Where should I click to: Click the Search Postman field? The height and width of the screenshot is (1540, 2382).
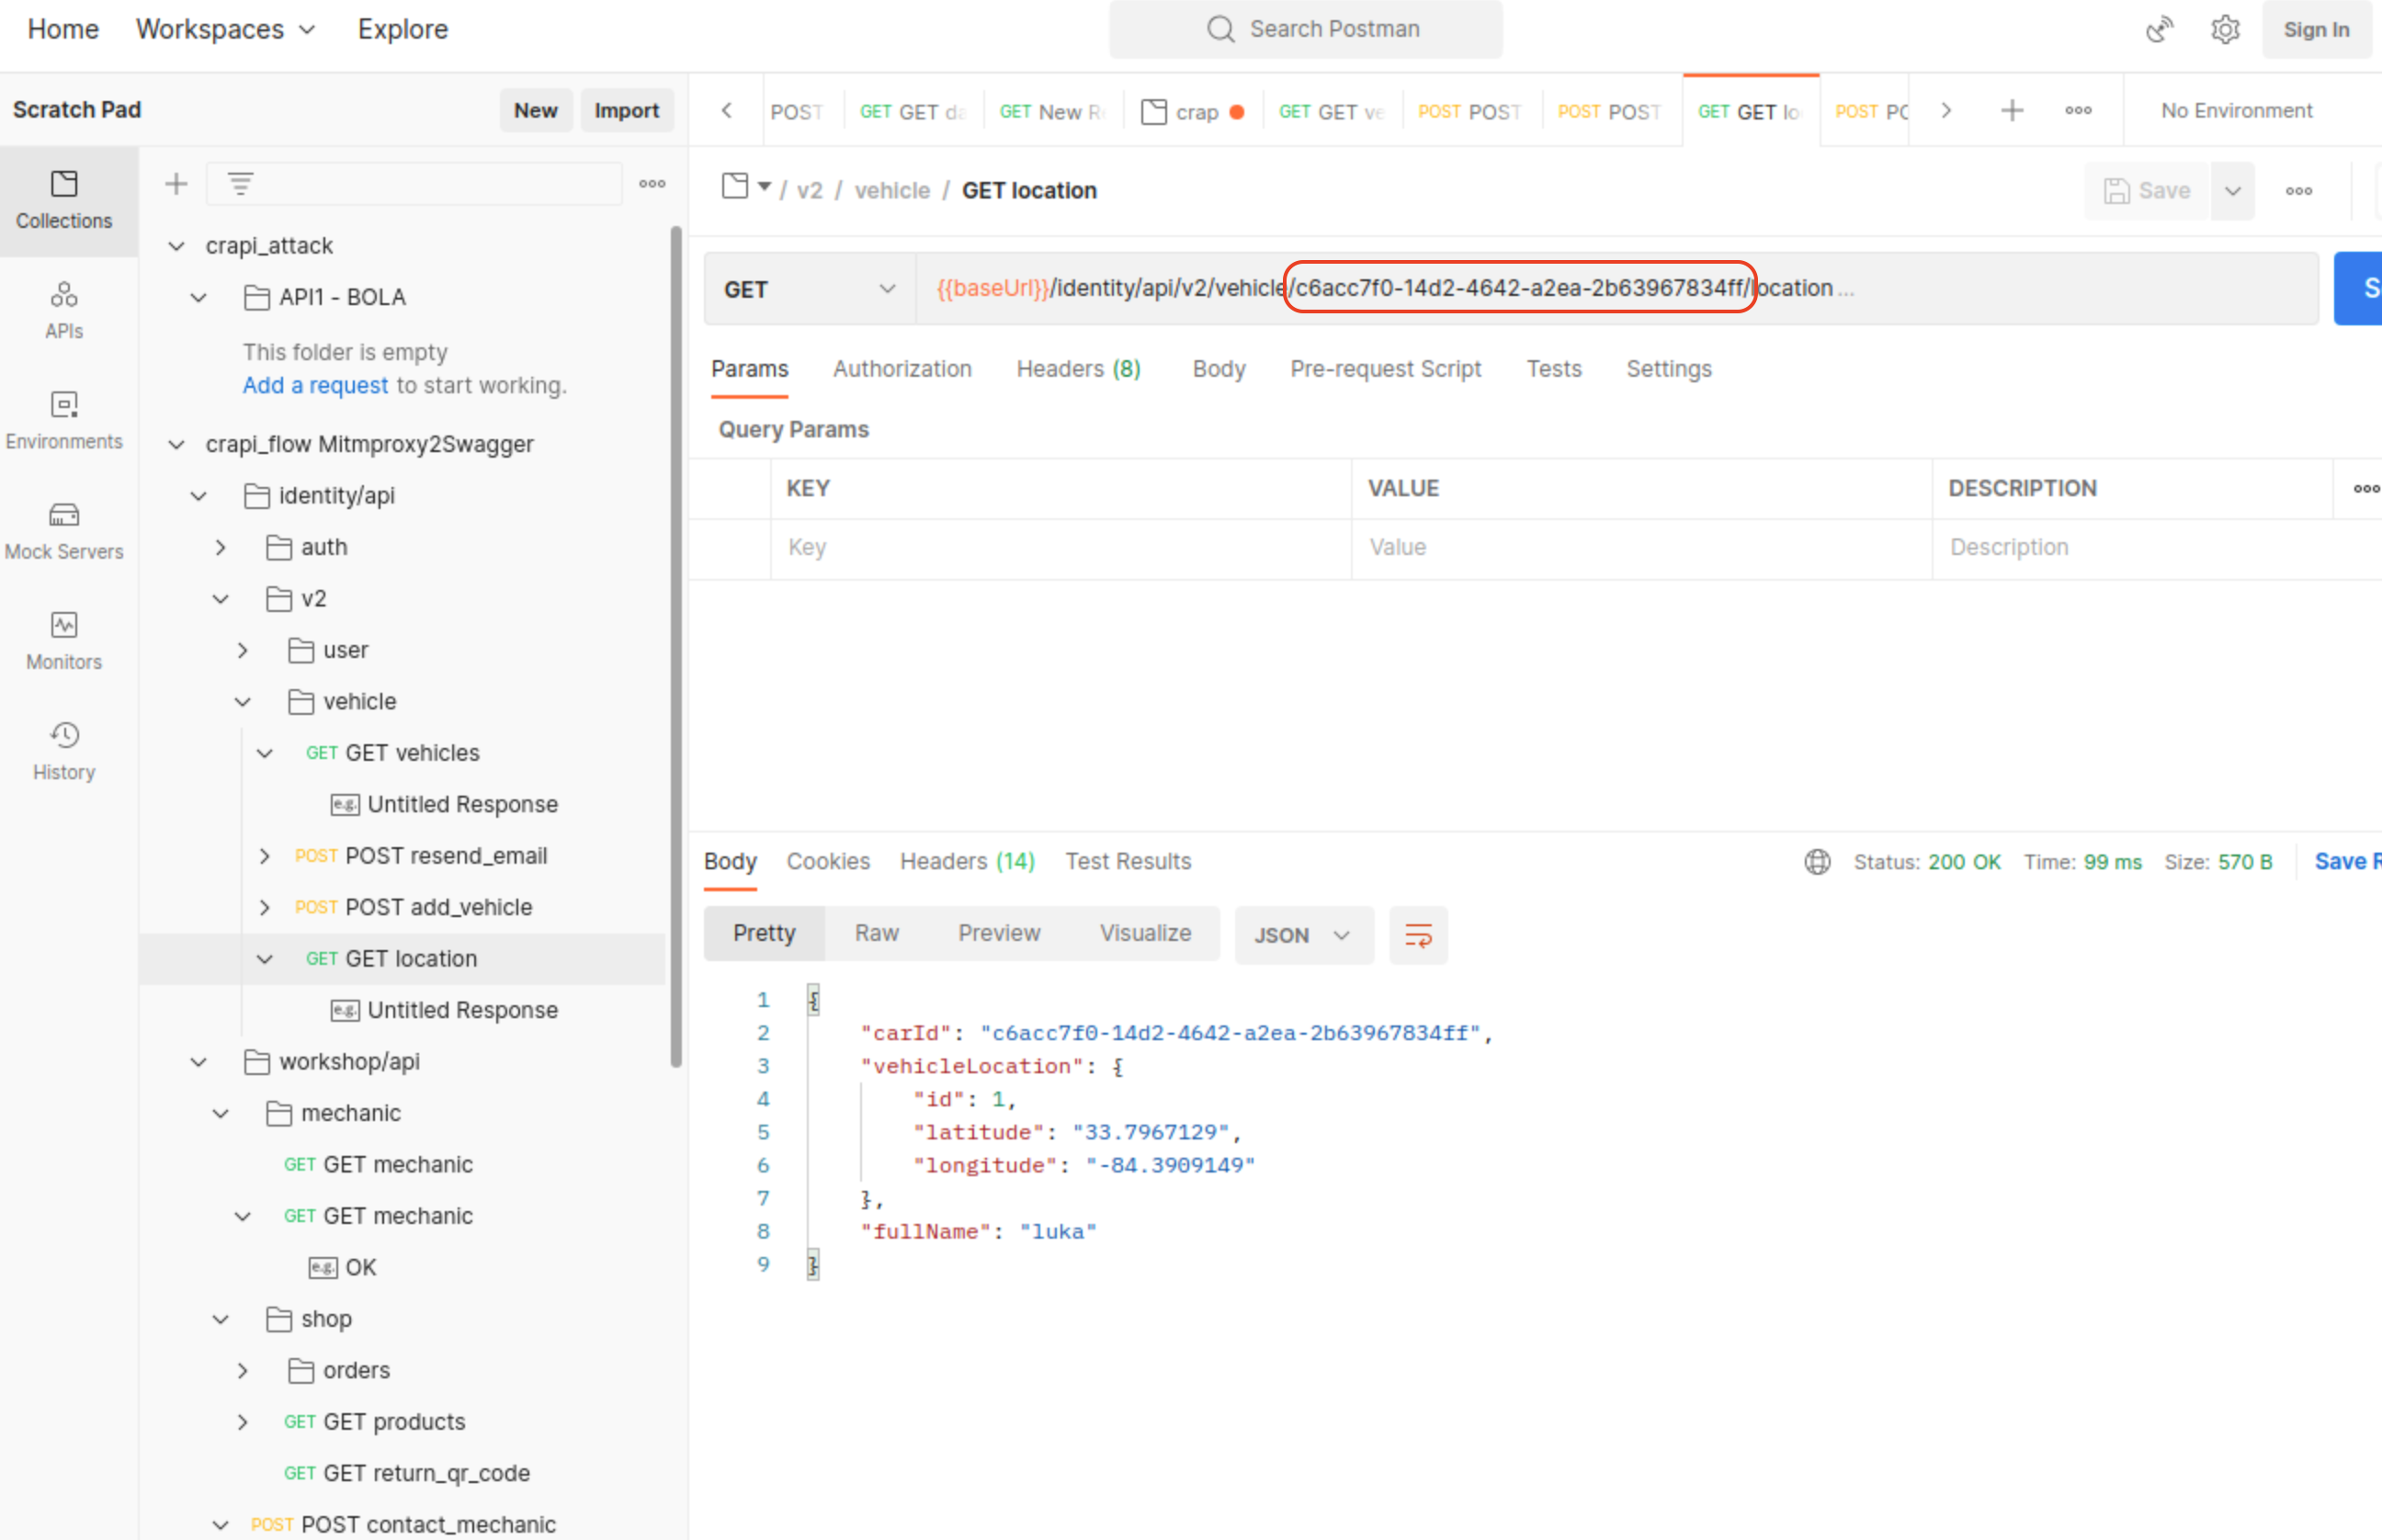[1305, 29]
